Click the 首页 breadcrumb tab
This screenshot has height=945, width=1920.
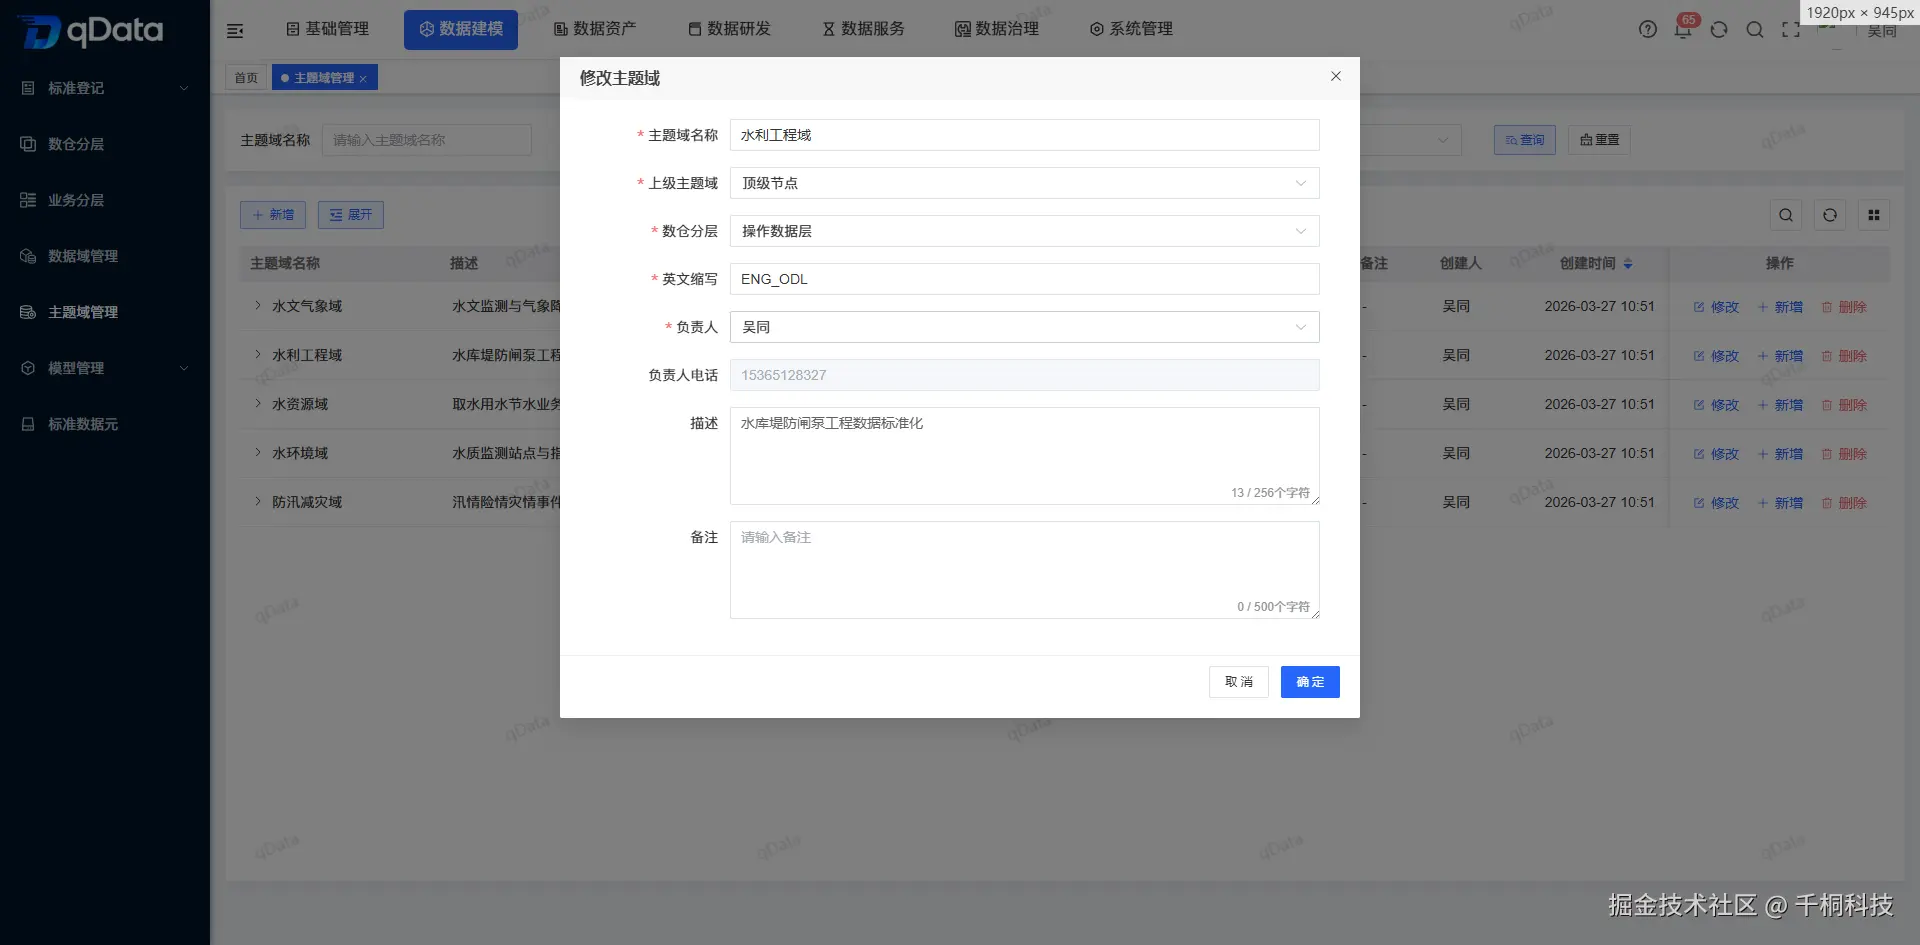(x=246, y=77)
